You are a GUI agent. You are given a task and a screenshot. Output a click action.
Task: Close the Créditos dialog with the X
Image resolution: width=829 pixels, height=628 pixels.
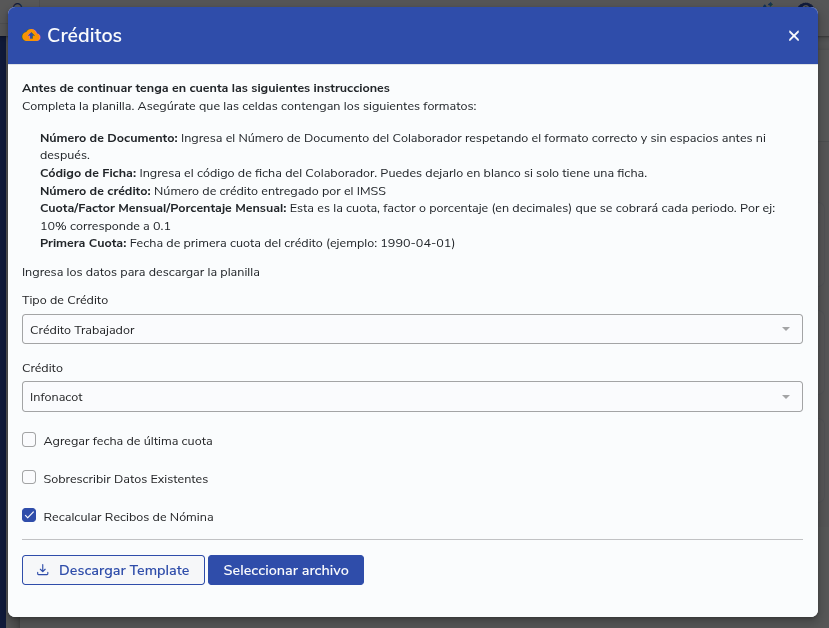[x=794, y=36]
